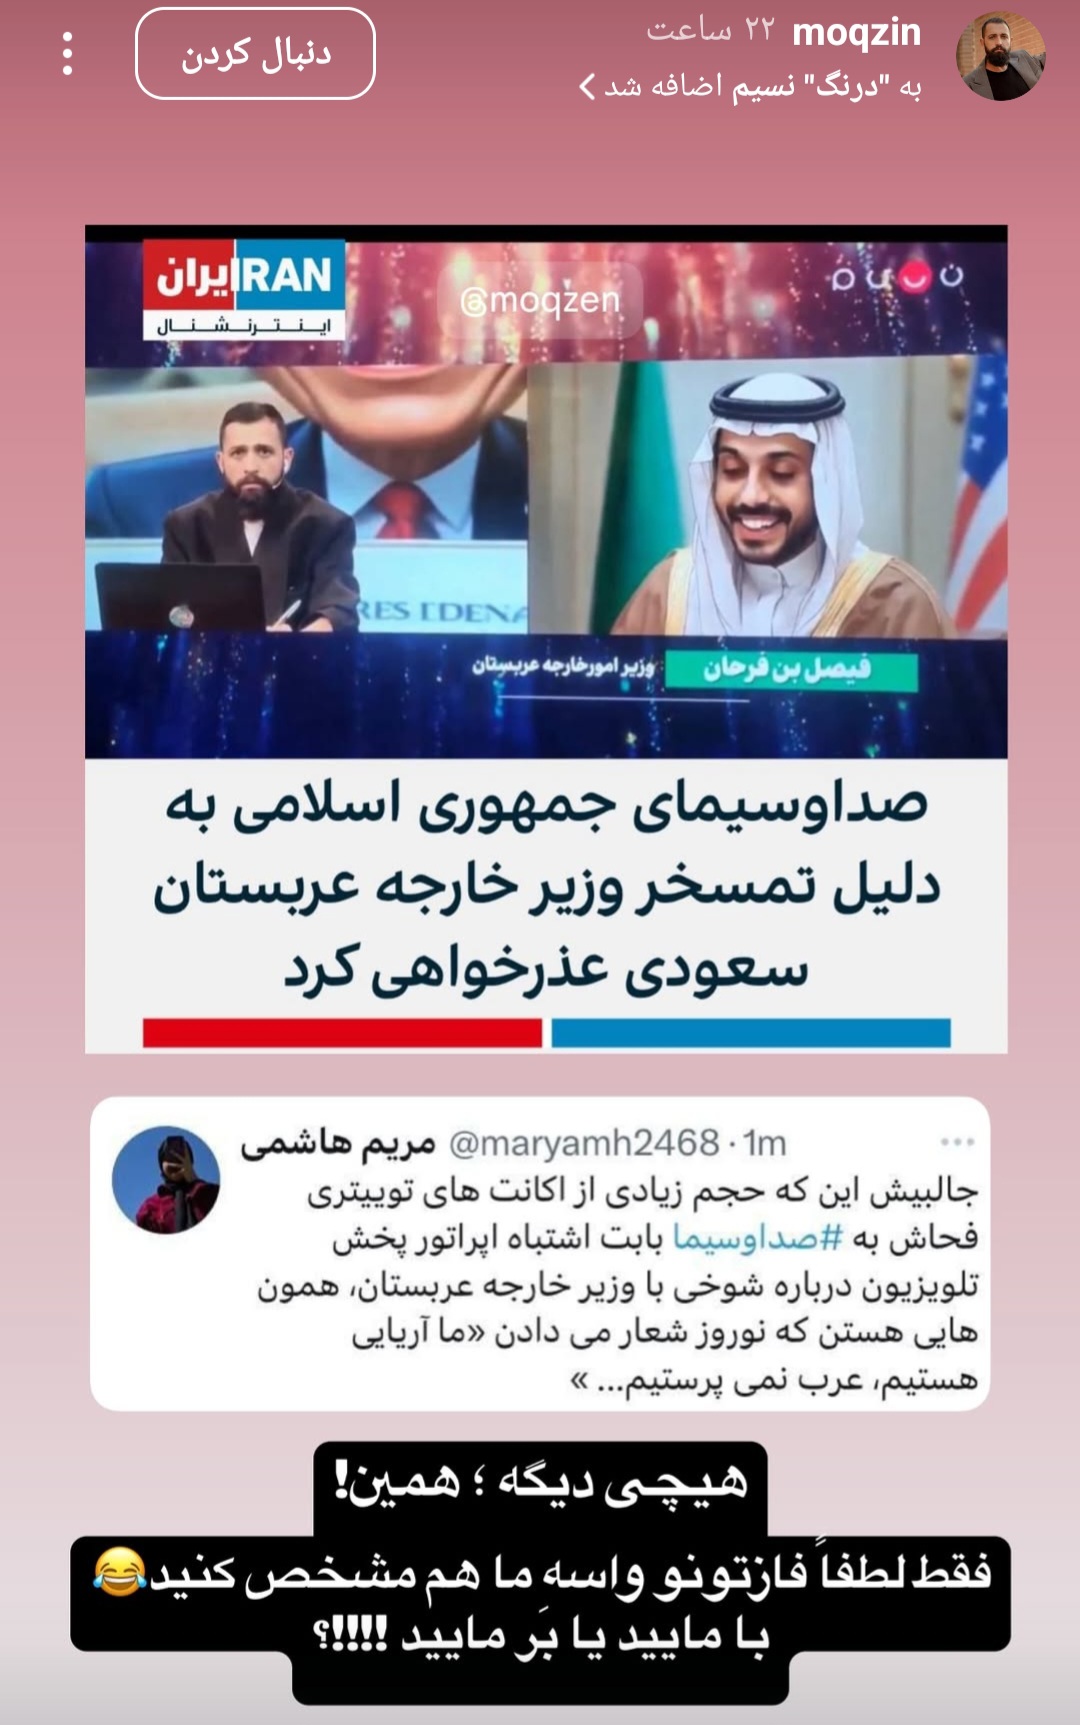Tap the Iran International logo
The width and height of the screenshot is (1080, 1725).
[243, 290]
